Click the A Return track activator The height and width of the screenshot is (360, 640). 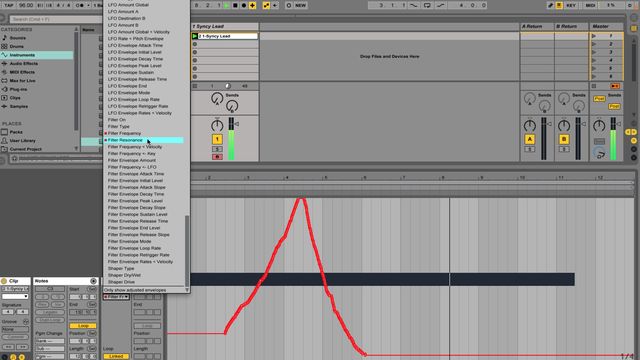(x=530, y=140)
